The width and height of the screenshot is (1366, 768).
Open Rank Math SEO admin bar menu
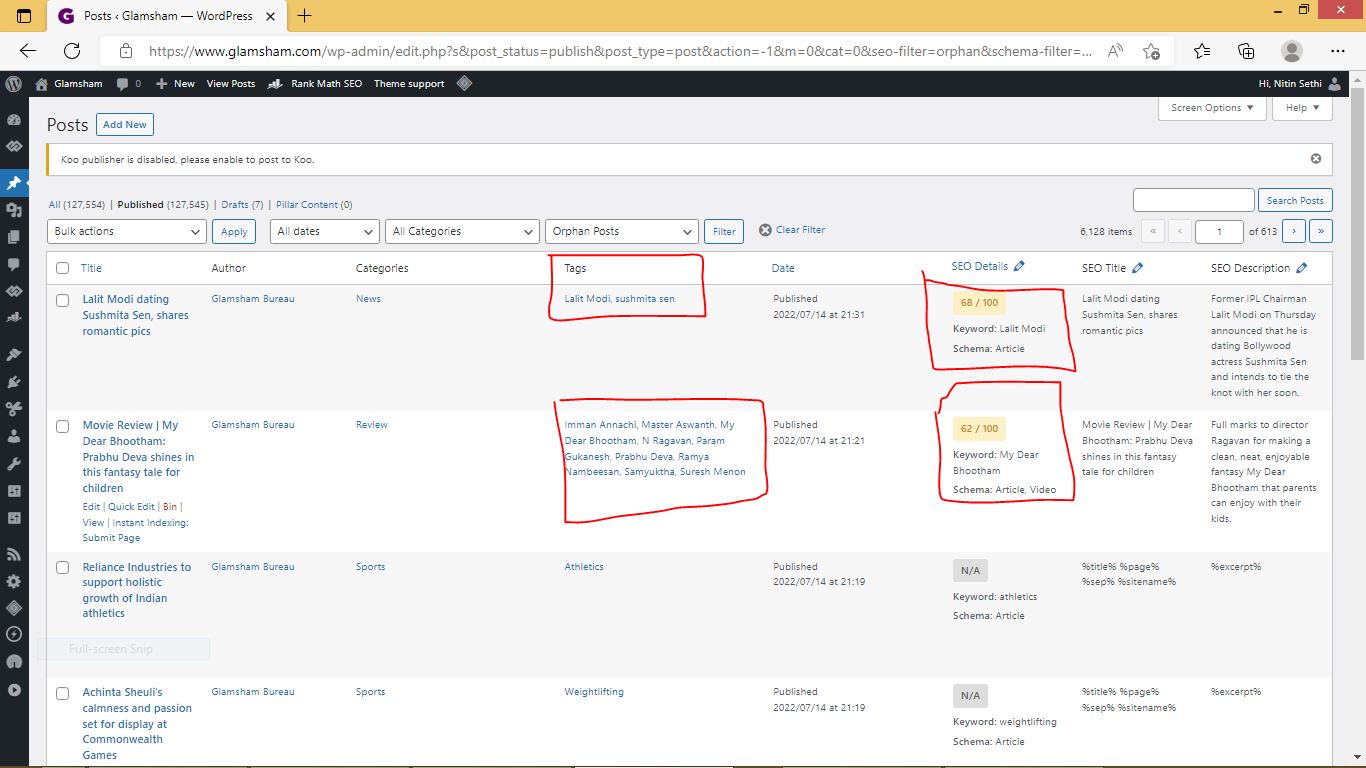coord(315,84)
